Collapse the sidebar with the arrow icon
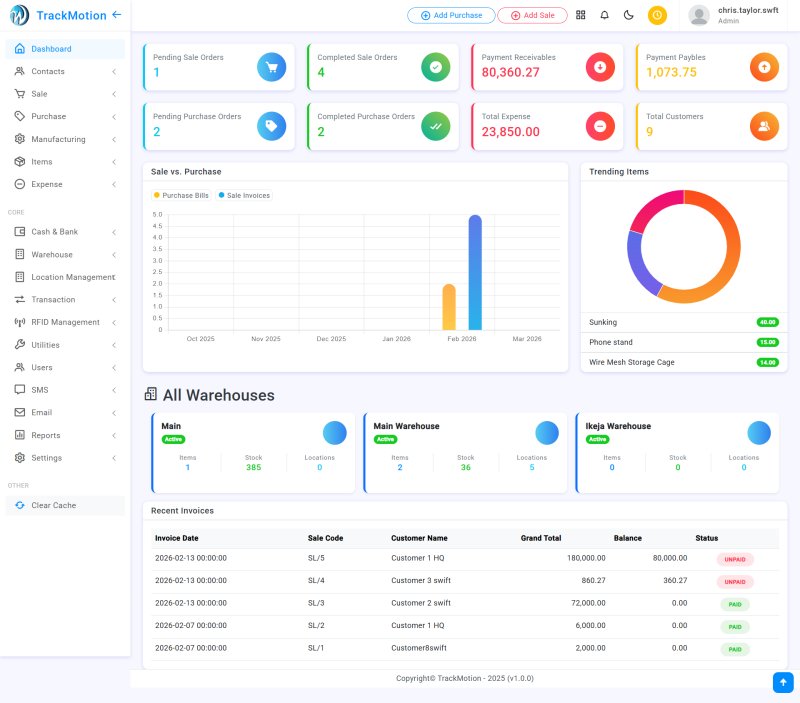This screenshot has width=800, height=703. [x=119, y=14]
